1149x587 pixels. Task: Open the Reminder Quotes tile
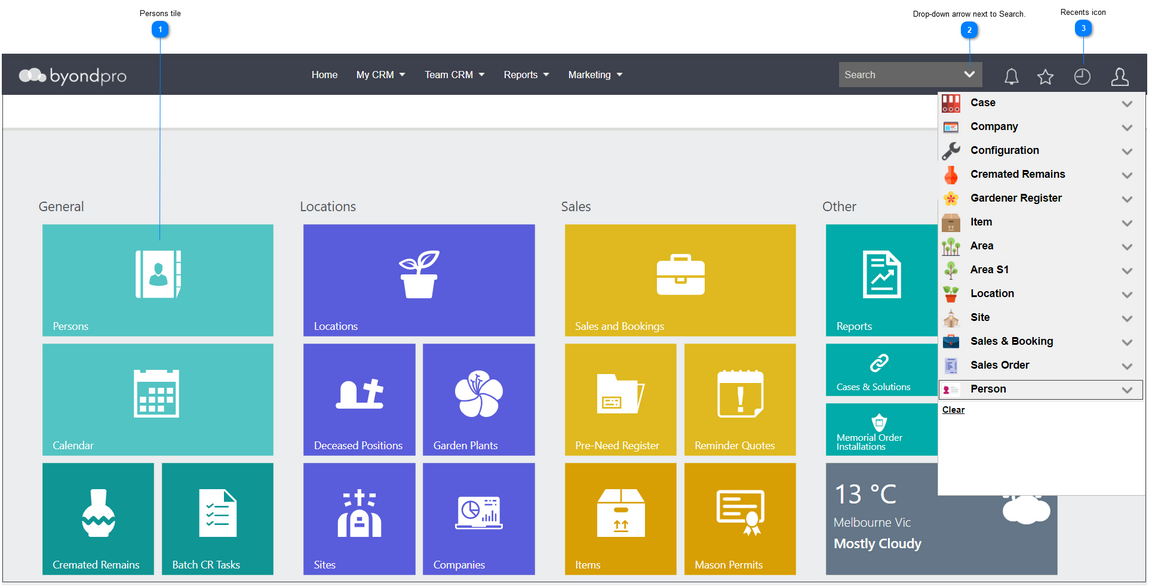[740, 399]
